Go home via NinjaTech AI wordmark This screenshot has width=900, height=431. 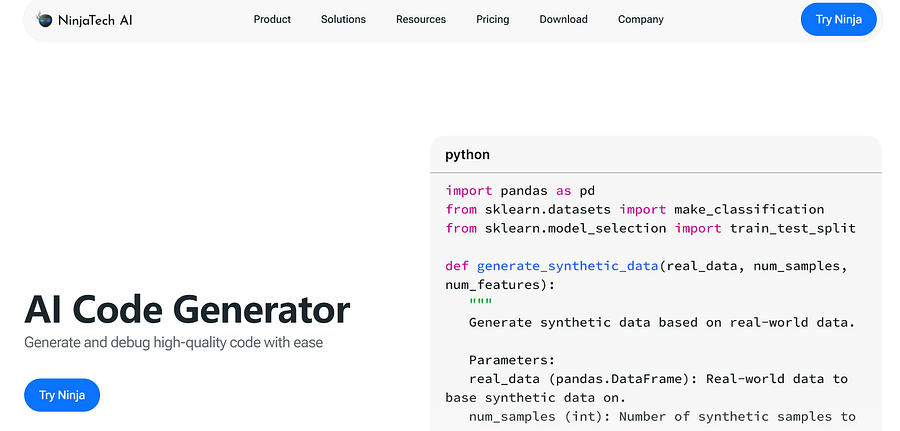click(x=95, y=20)
